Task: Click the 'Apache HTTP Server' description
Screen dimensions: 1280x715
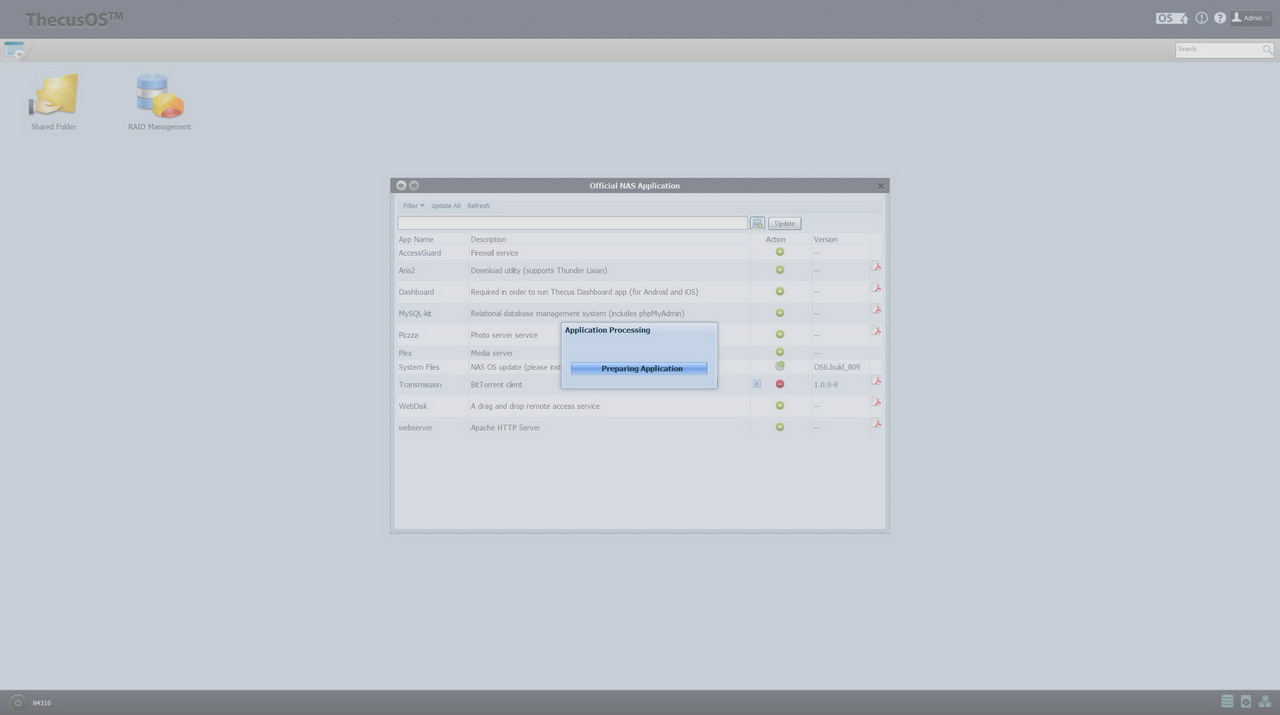Action: point(505,428)
